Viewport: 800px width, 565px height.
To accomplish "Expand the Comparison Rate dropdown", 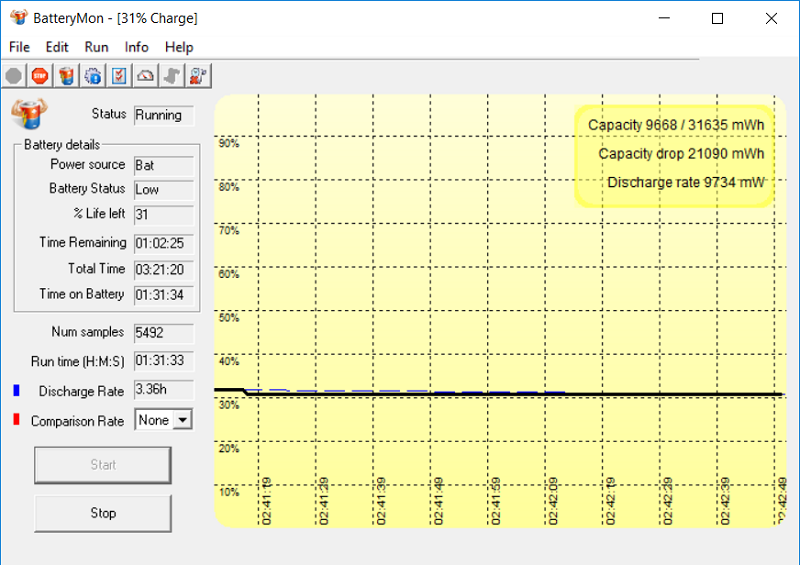I will pyautogui.click(x=181, y=421).
